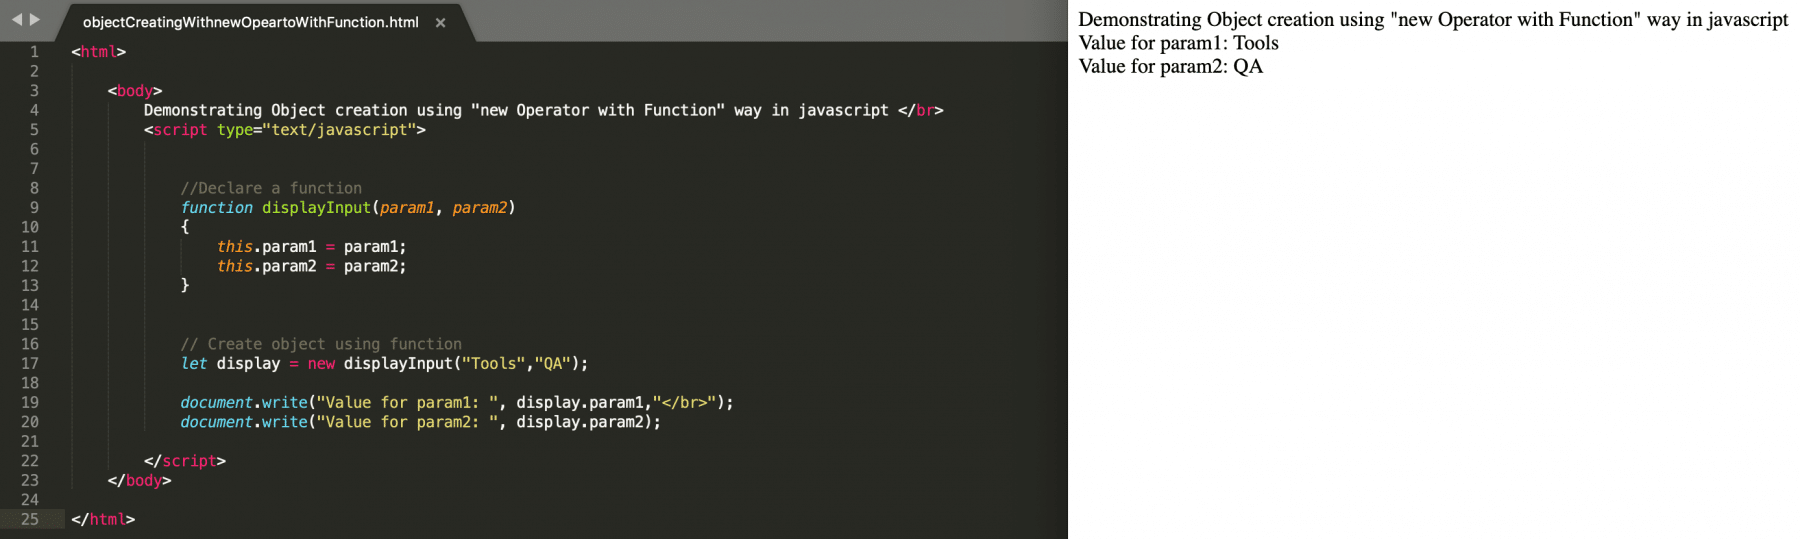Click browser output 'Value for param1: Tools'

pos(1178,43)
